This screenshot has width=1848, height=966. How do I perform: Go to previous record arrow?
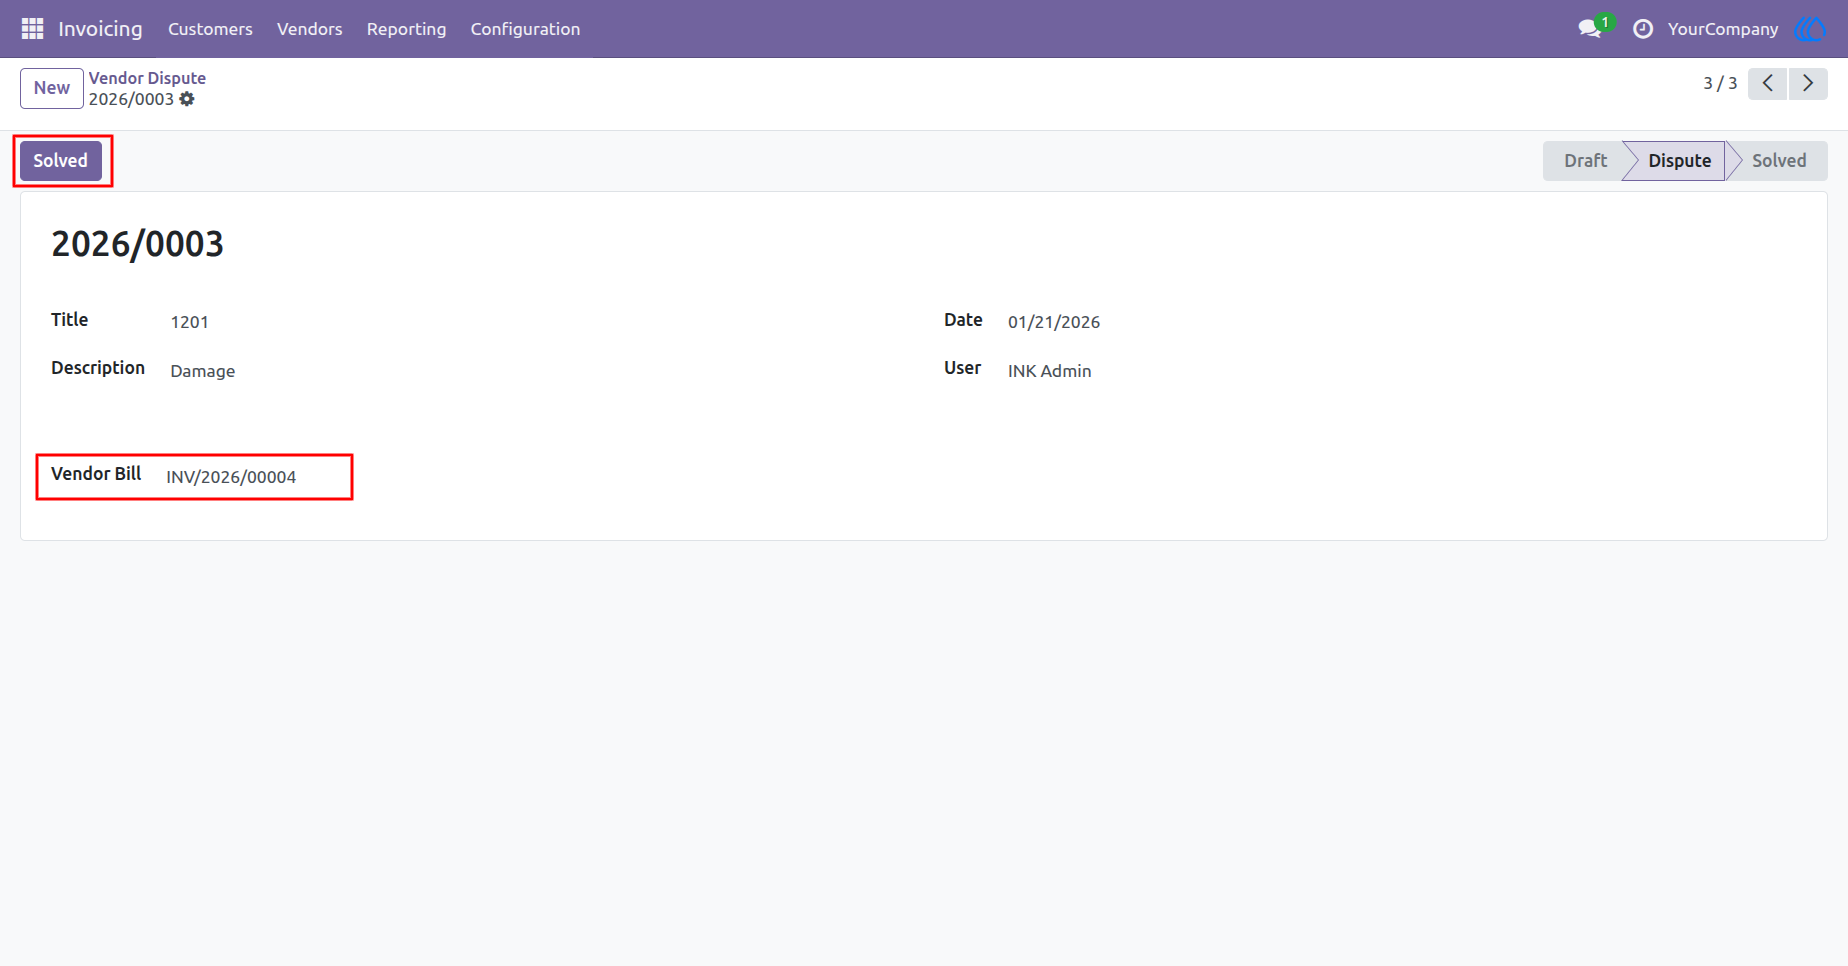point(1768,84)
